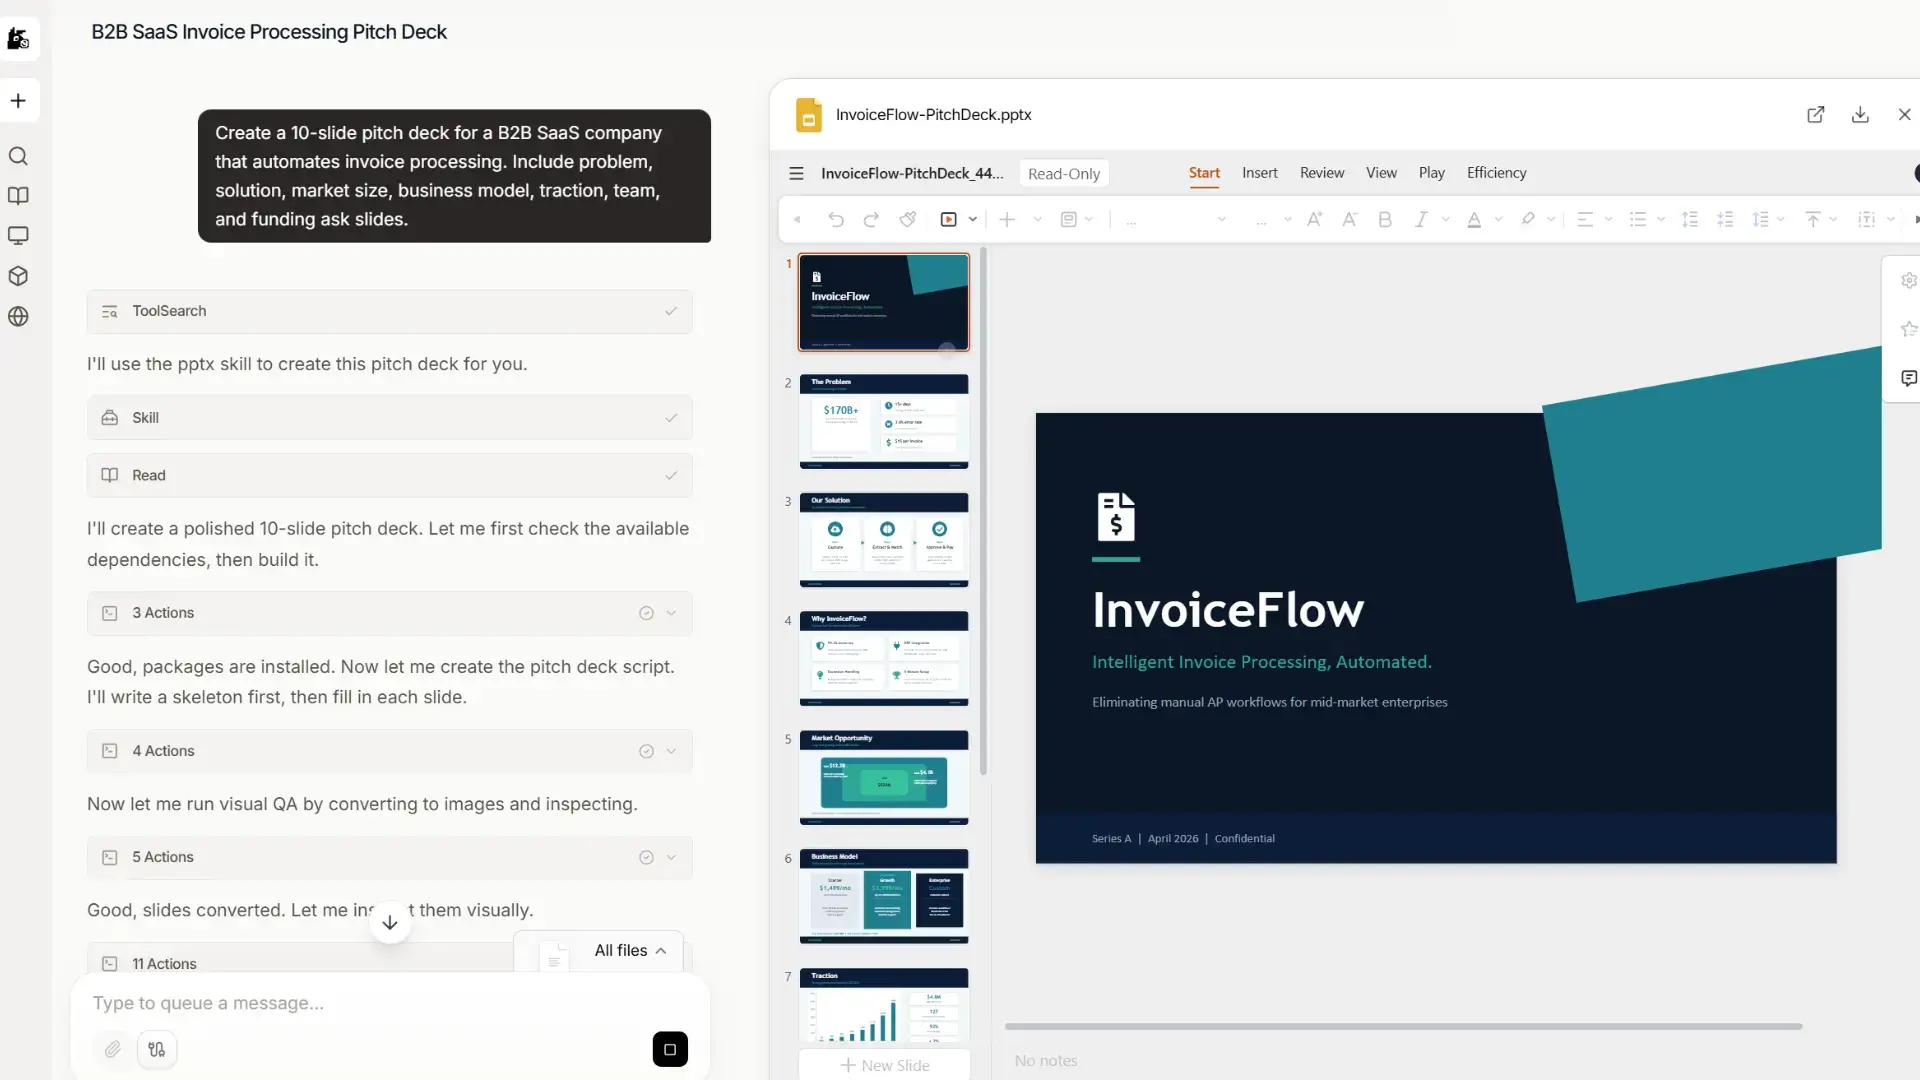Select slide 5 Market Opportunity thumbnail
The width and height of the screenshot is (1920, 1080).
pyautogui.click(x=883, y=777)
